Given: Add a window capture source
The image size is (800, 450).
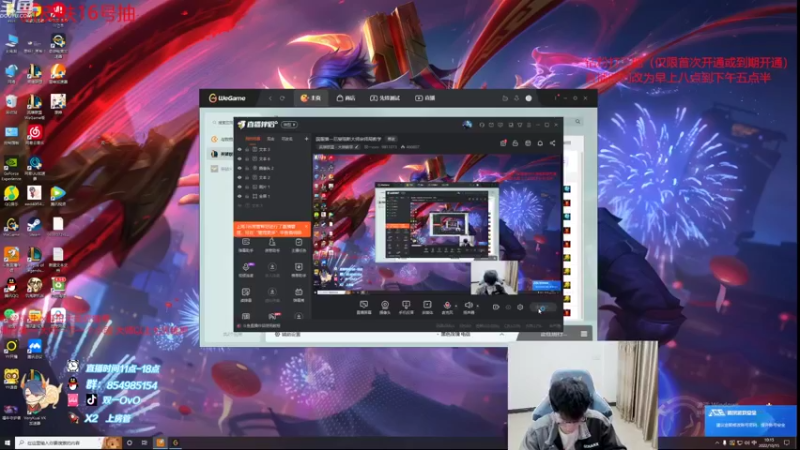Looking at the screenshot, I should pyautogui.click(x=427, y=307).
